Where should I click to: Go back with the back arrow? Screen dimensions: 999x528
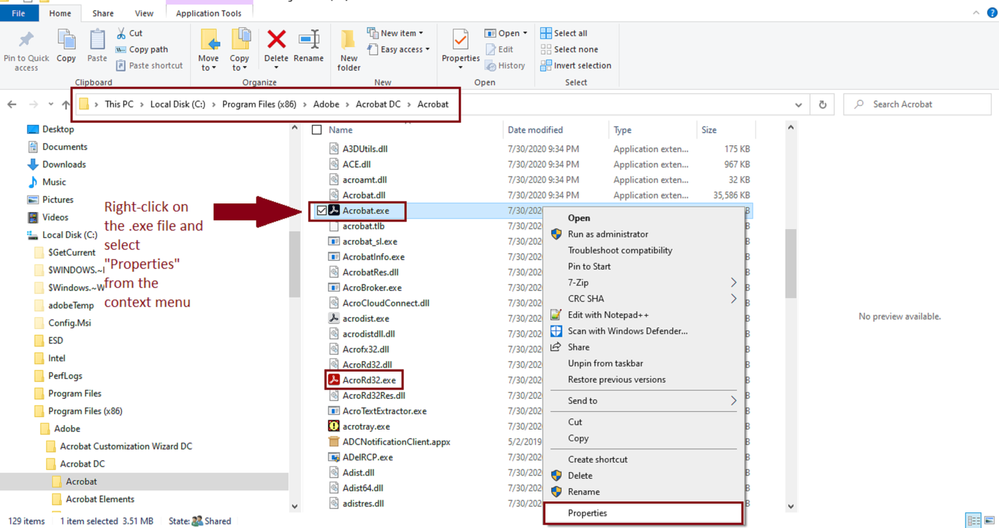pyautogui.click(x=12, y=104)
